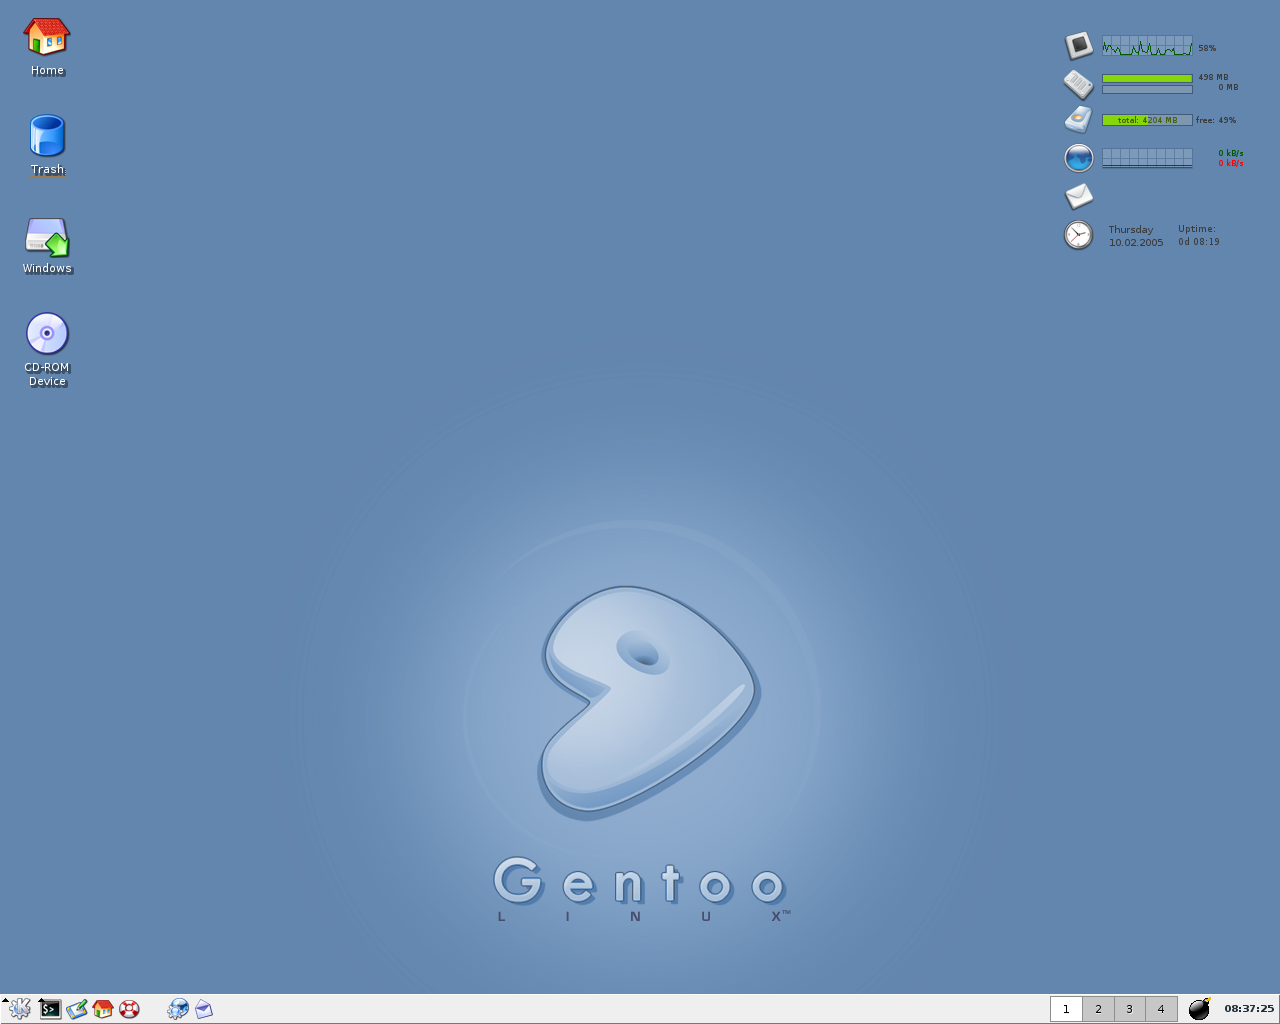Click the bomb icon in the system tray

[1200, 1008]
